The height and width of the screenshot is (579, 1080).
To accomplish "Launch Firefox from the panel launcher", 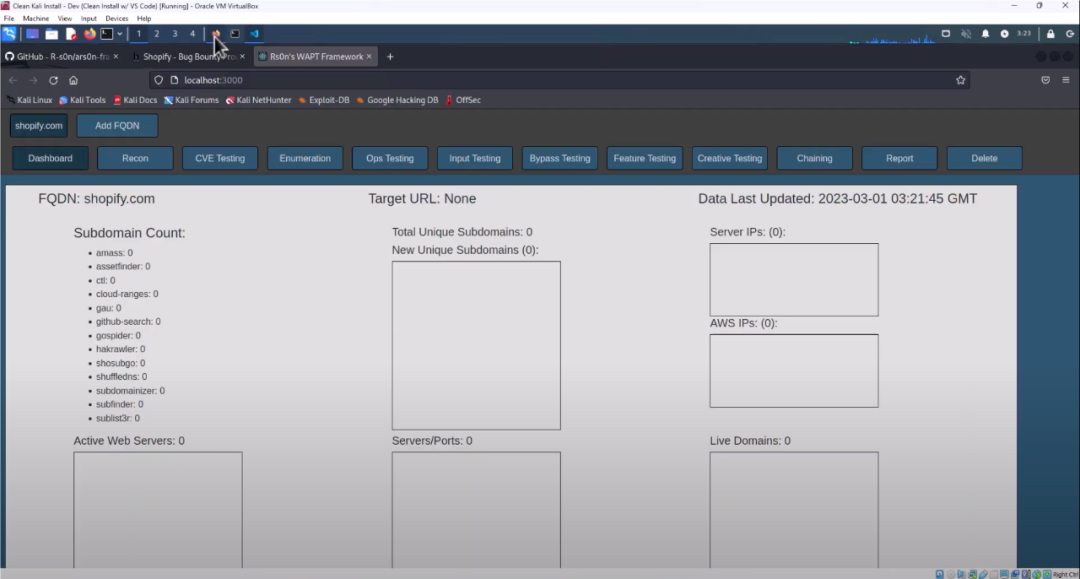I will (90, 34).
